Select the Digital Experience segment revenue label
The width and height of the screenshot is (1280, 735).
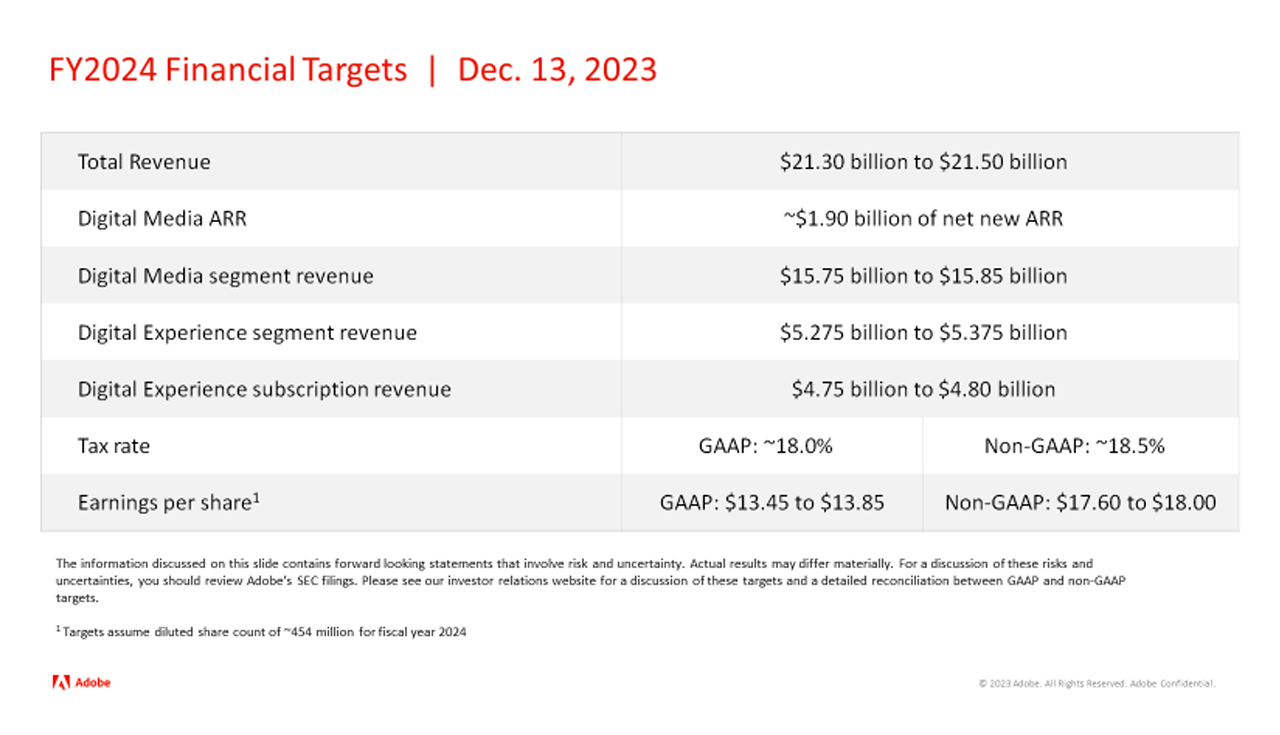pos(247,333)
